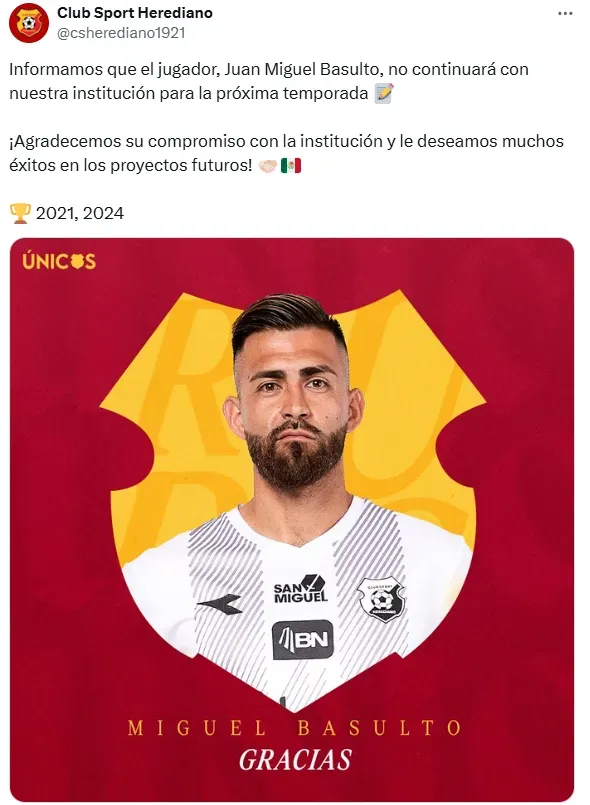Click the 2021, 2024 title years text
The image size is (590, 805).
tap(80, 213)
